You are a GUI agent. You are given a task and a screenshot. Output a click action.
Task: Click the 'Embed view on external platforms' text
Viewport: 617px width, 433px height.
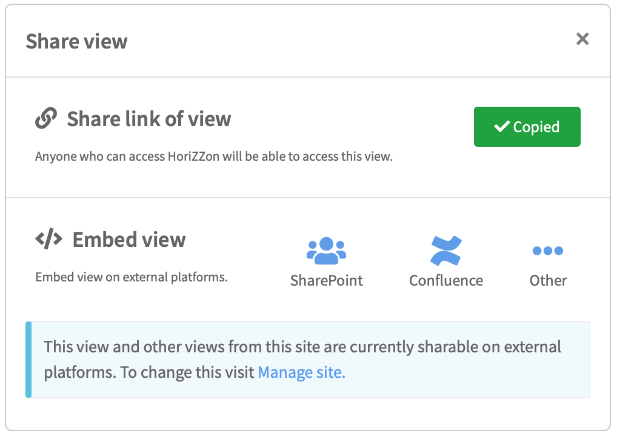click(x=131, y=277)
